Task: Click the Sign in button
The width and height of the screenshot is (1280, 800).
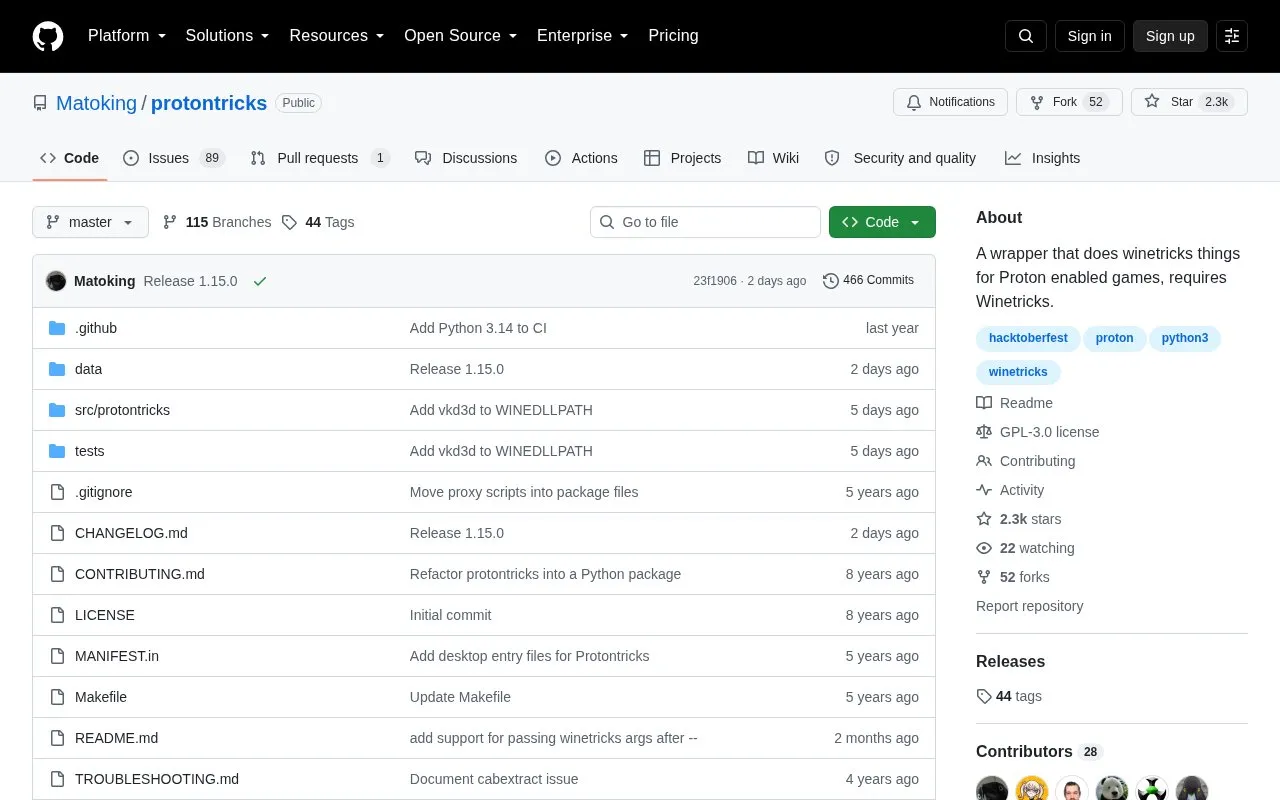Action: click(1090, 36)
